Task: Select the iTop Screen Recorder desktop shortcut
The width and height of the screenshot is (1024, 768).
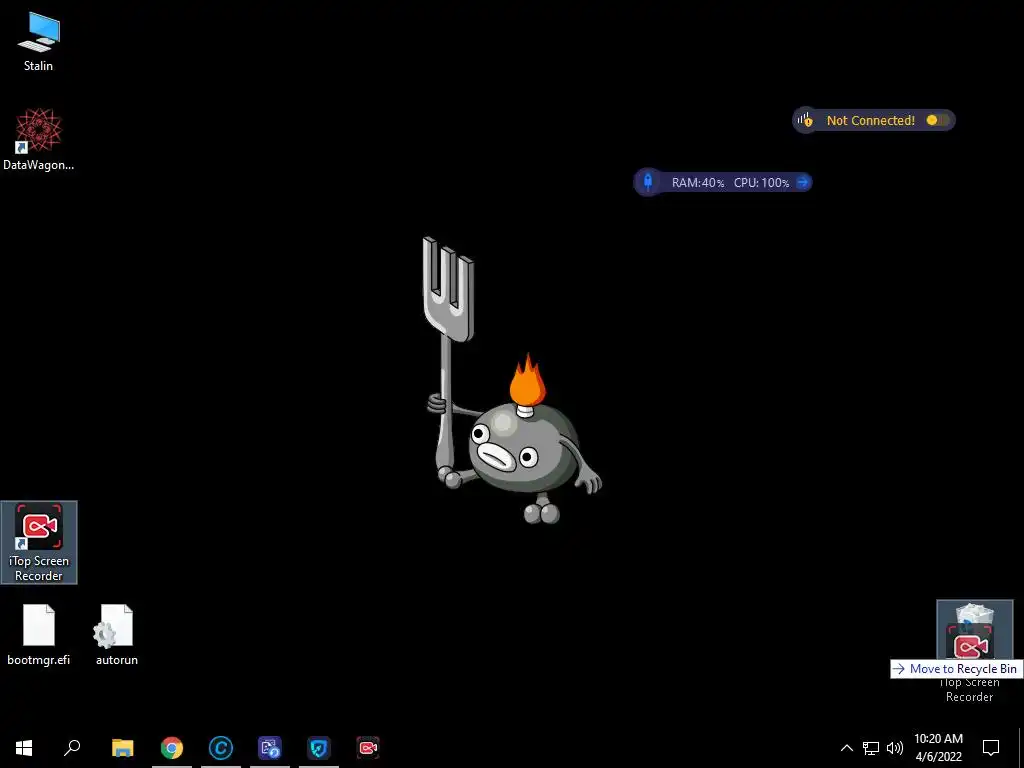Action: coord(39,542)
